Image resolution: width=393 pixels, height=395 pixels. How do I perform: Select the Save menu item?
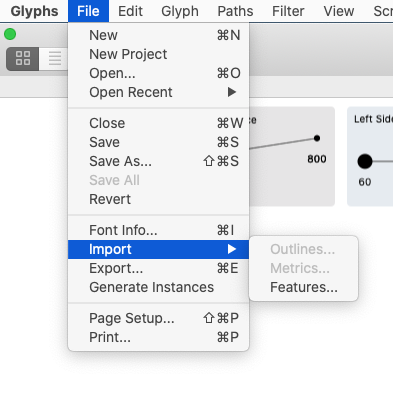(x=158, y=142)
